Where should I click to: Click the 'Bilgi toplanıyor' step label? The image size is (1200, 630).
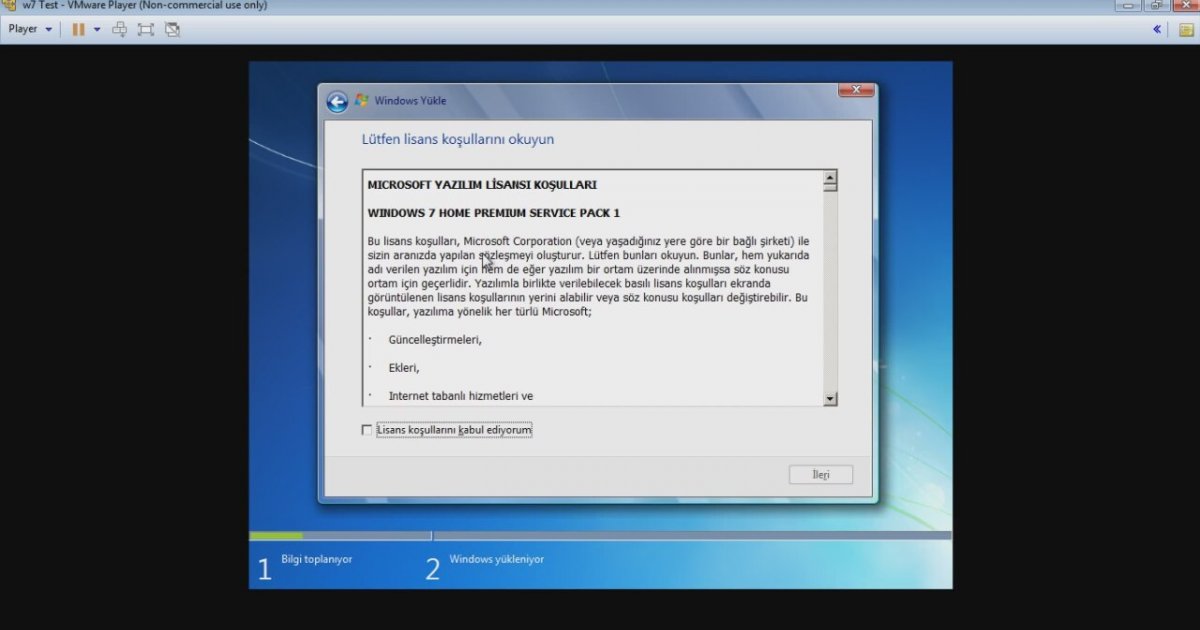(317, 559)
